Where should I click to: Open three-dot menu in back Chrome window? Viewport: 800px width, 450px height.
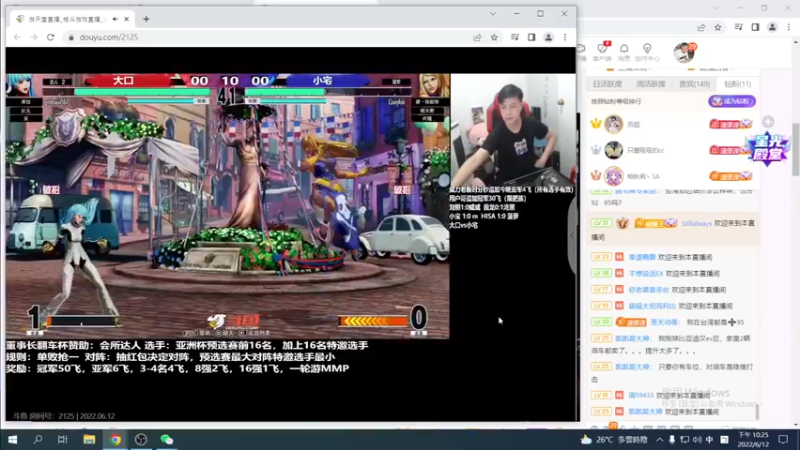point(789,27)
